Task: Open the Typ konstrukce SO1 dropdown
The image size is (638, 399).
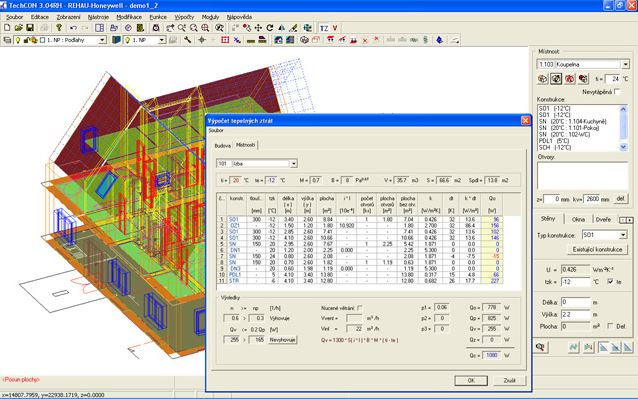Action: point(623,235)
